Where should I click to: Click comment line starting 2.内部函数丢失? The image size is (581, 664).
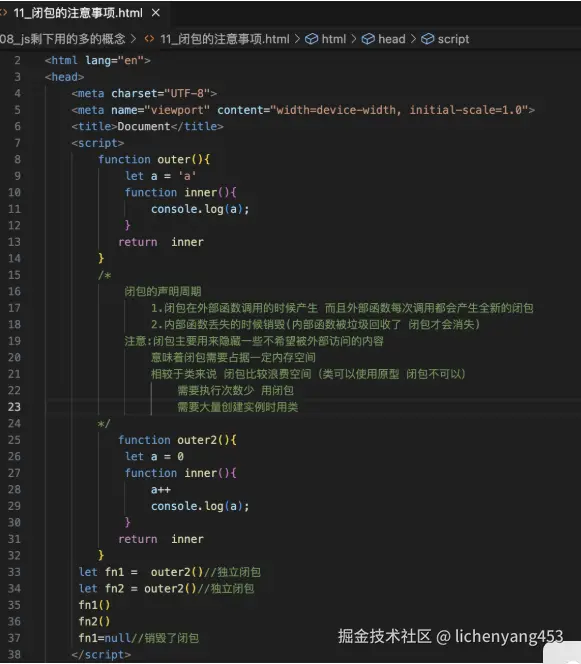pos(315,325)
